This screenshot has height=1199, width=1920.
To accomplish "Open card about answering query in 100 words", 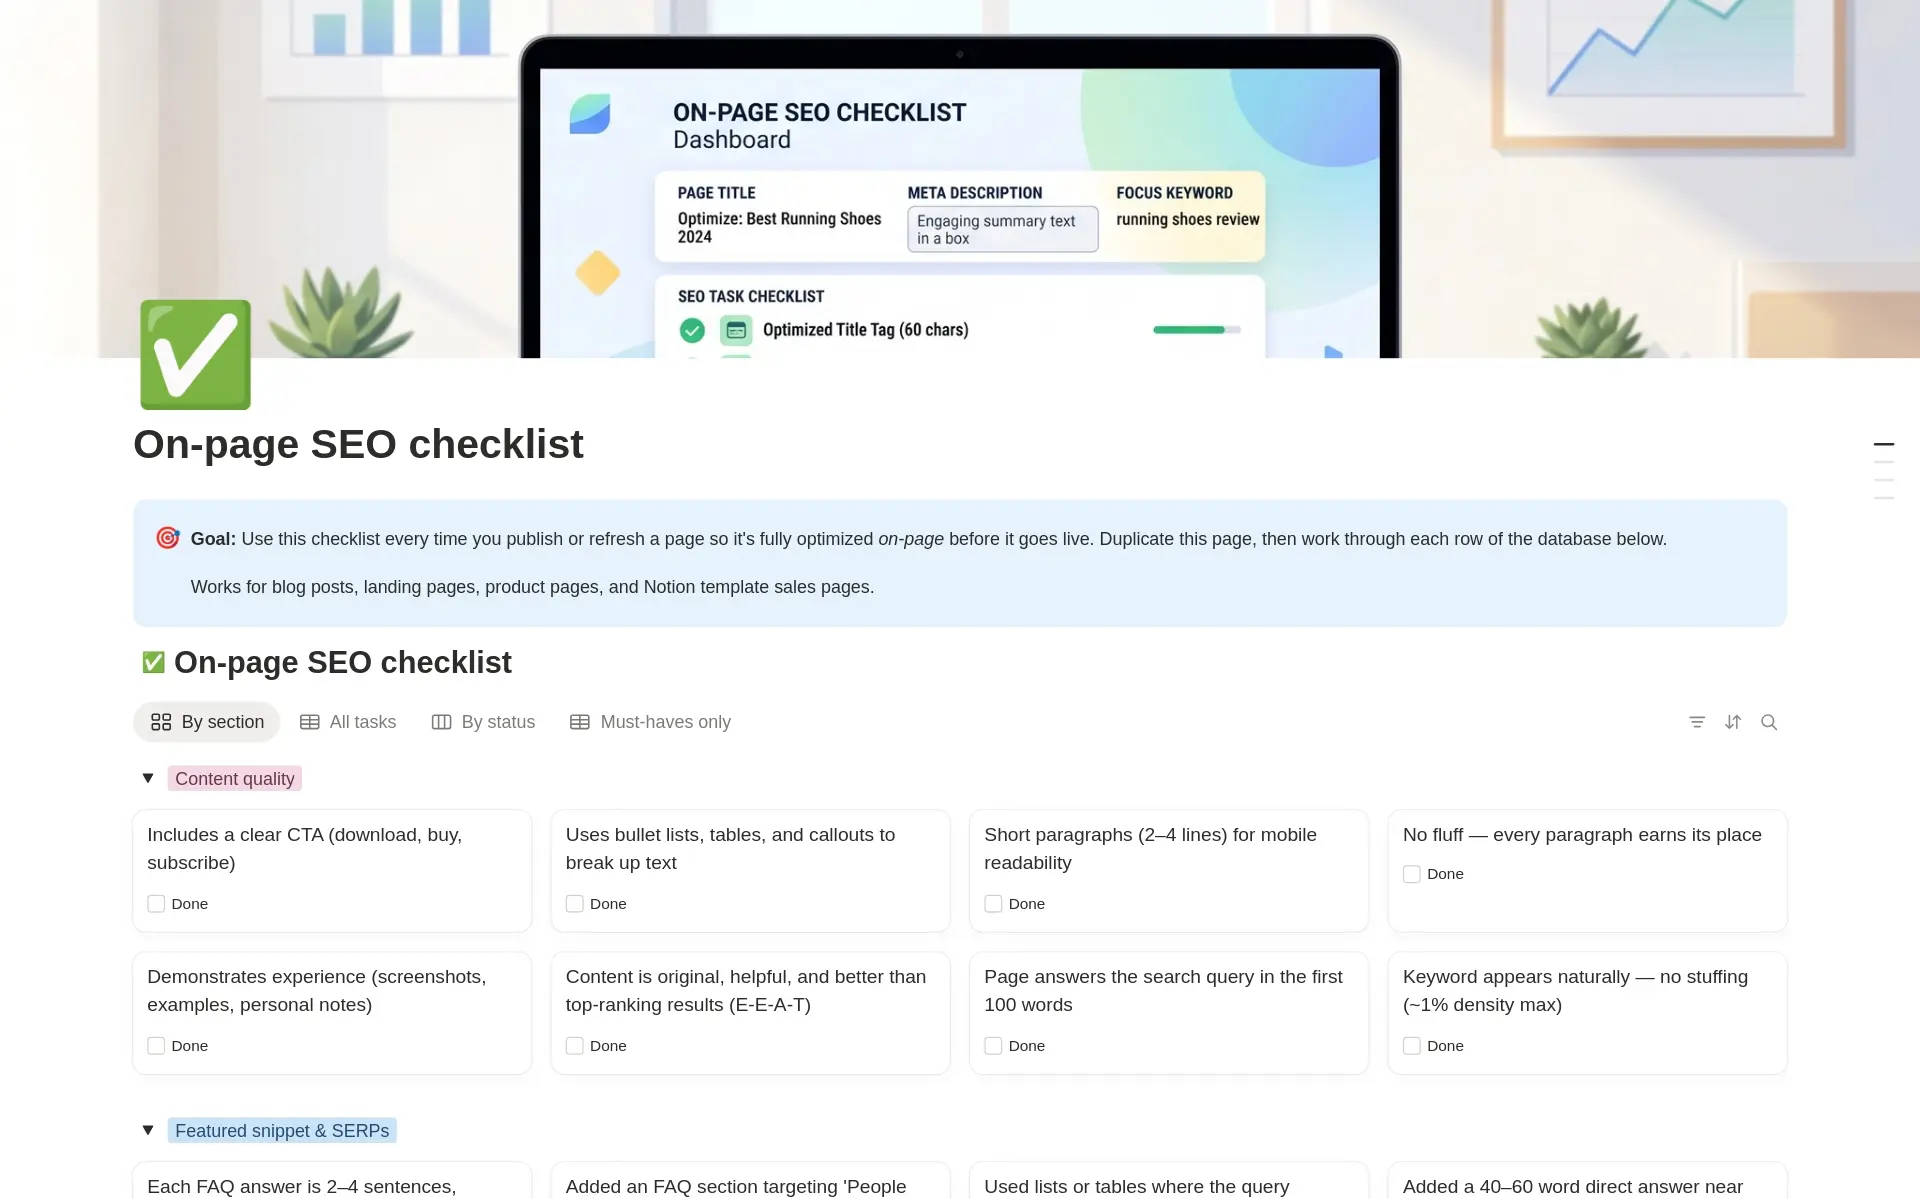I will (1169, 1013).
